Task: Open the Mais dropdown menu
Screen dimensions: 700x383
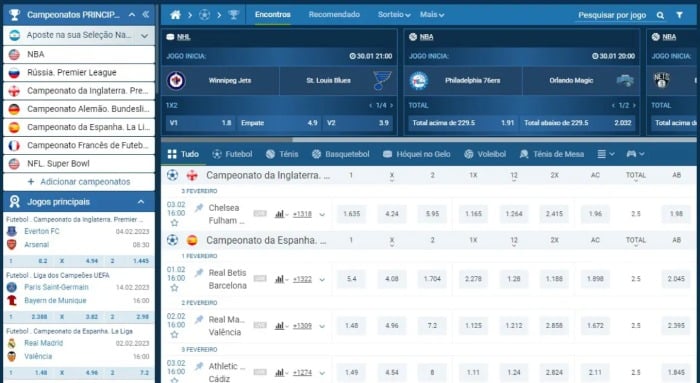Action: pyautogui.click(x=432, y=15)
